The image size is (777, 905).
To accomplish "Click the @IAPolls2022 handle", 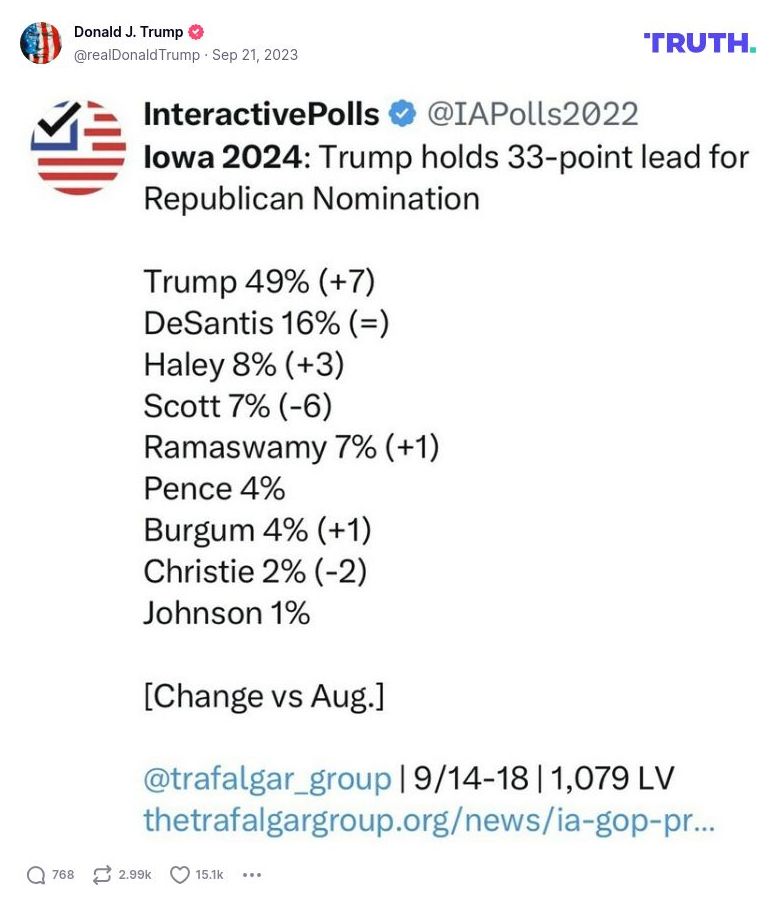I will click(x=533, y=114).
